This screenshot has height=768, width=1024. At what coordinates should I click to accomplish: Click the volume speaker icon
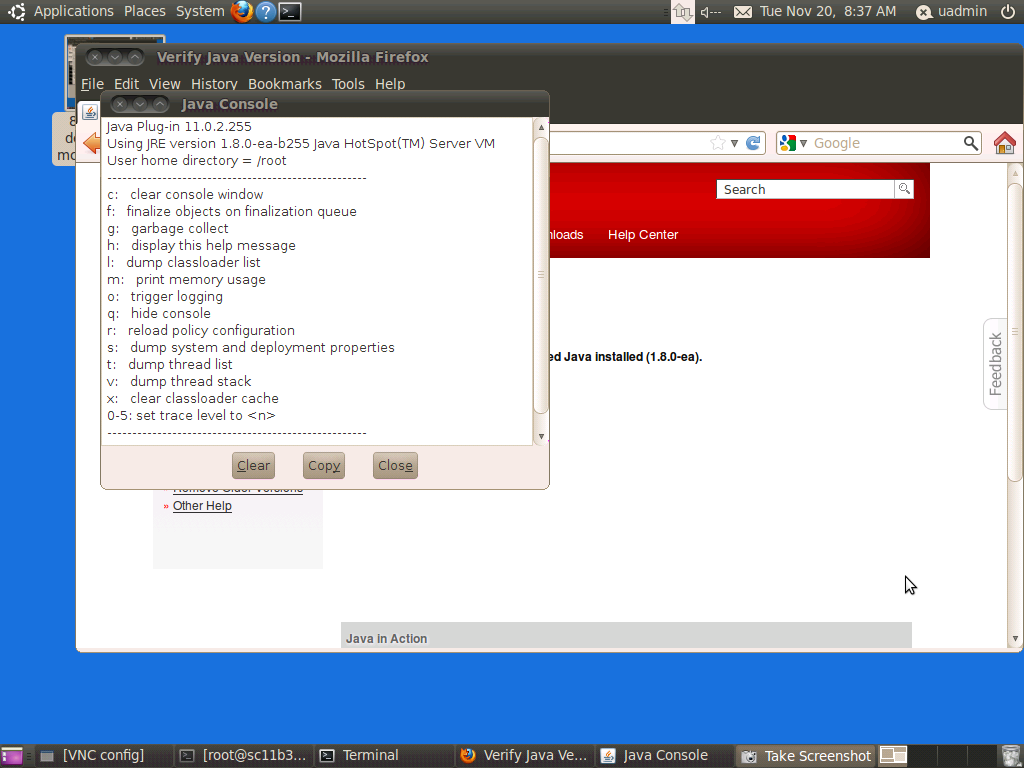[x=710, y=11]
